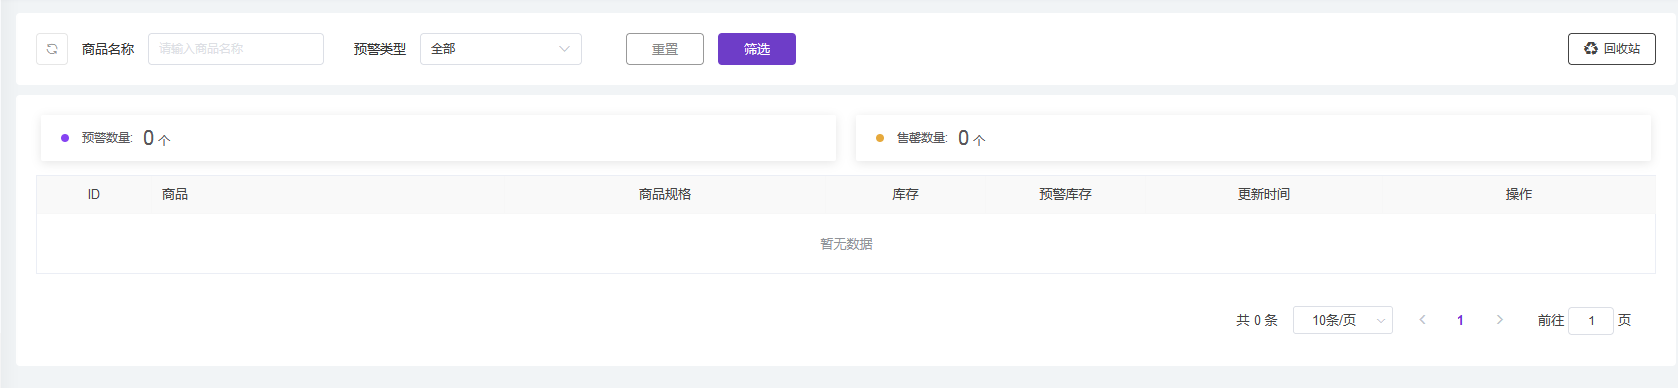Screen dimensions: 1678x388
Task: Click the purple dot beside 预警数量
Action: (x=65, y=138)
